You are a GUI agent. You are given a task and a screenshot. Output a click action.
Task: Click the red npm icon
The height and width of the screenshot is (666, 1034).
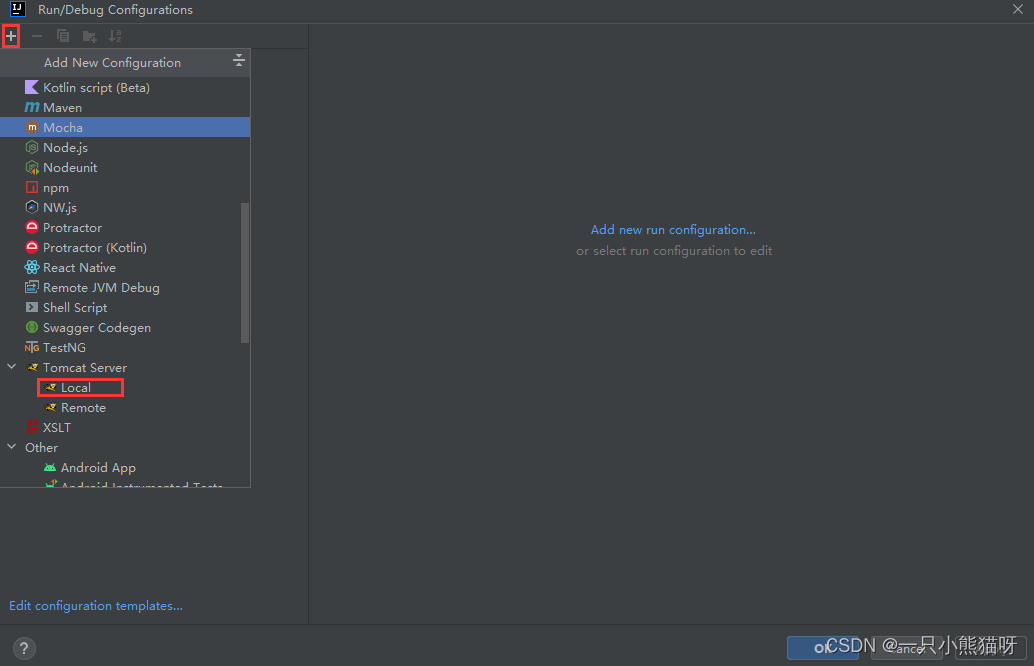pos(32,187)
